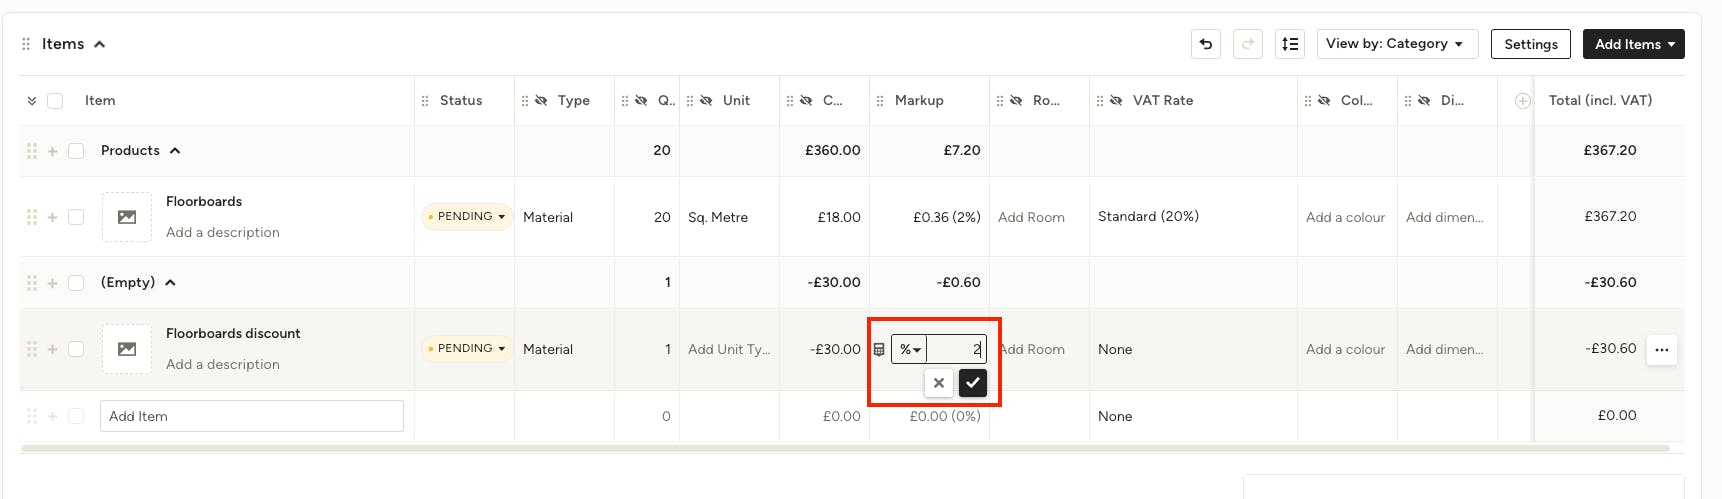Click the add column plus icon
Viewport: 1722px width, 499px height.
1523,101
